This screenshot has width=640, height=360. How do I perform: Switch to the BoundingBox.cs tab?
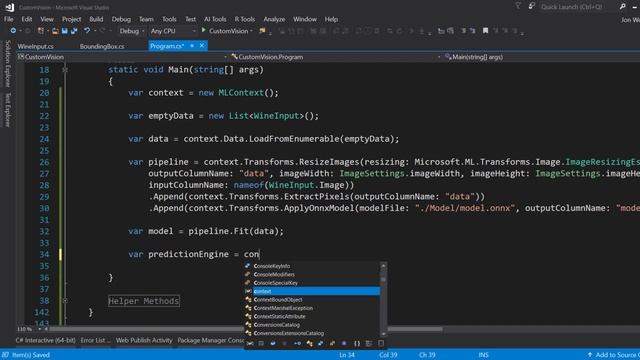pos(102,46)
